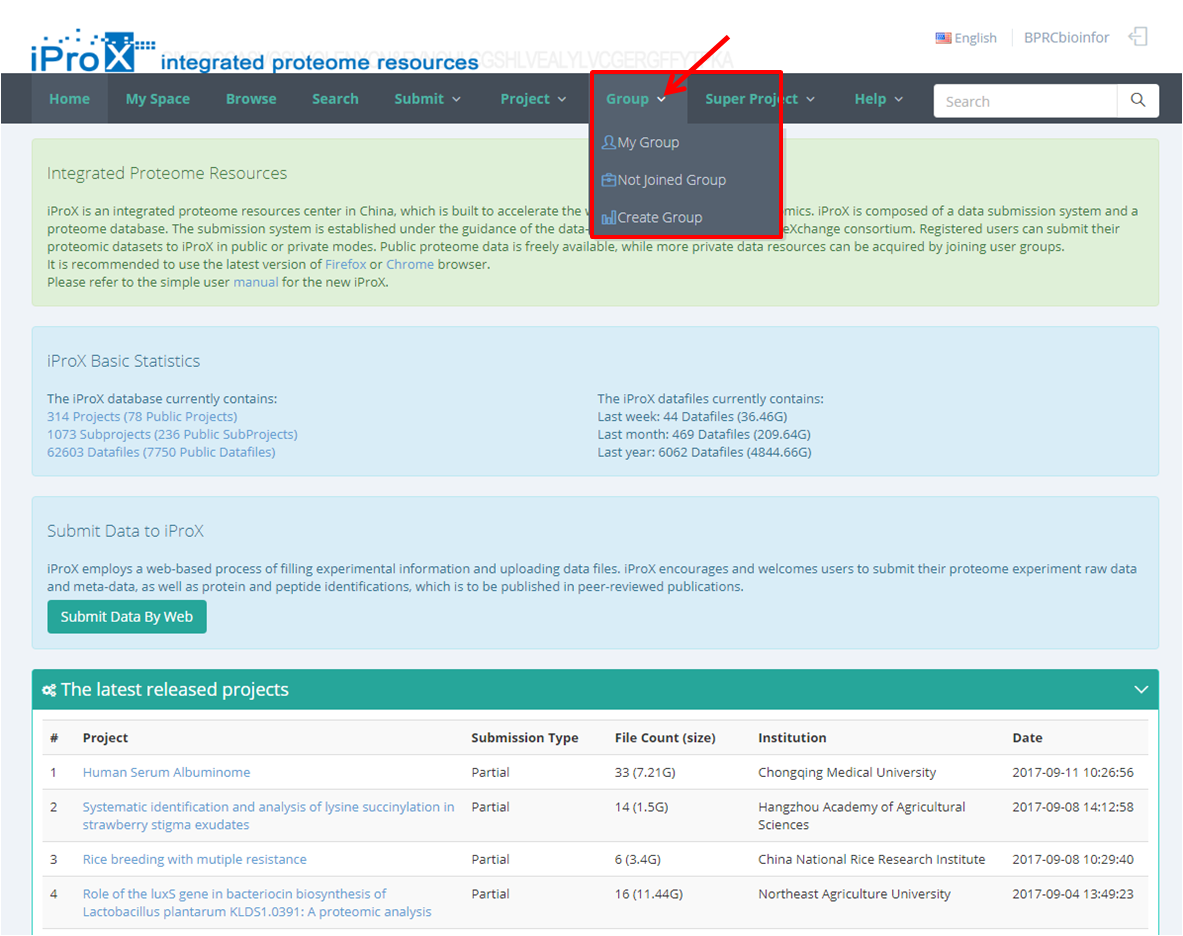
Task: Open Rice breeding with mutiple resistance
Action: click(195, 860)
